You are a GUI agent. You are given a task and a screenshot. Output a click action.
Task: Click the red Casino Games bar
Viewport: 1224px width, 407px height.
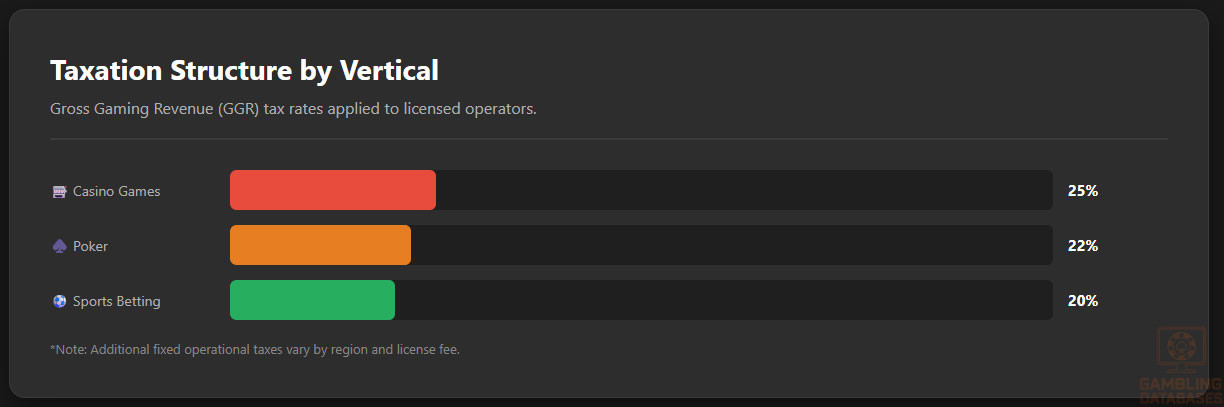332,190
